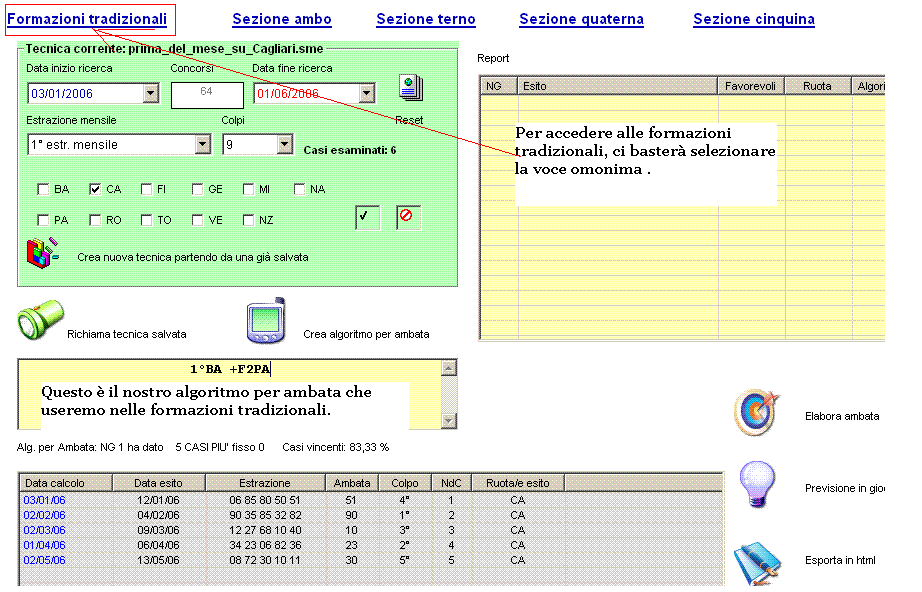Click the Colpo column header
This screenshot has height=592, width=922.
tap(405, 483)
